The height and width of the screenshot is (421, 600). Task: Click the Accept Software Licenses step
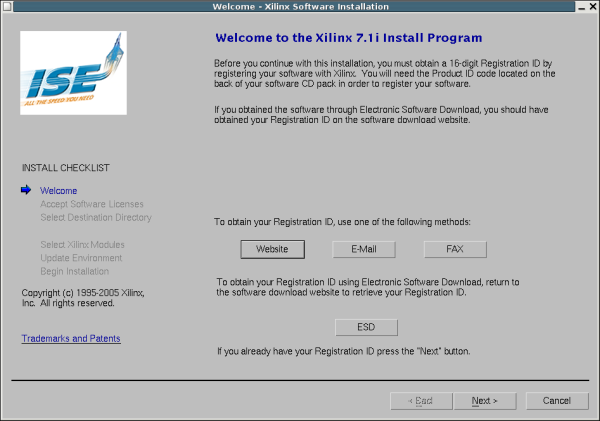coord(92,204)
